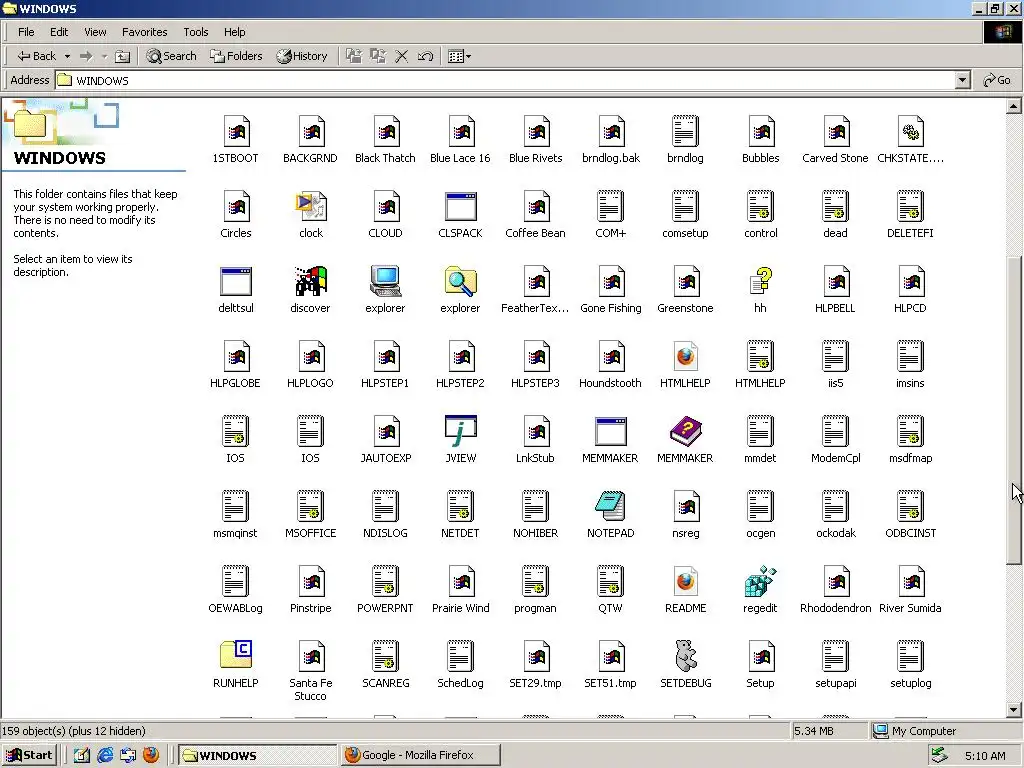Image resolution: width=1024 pixels, height=768 pixels.
Task: Select the 1STBOOT bitmap icon
Action: point(236,132)
